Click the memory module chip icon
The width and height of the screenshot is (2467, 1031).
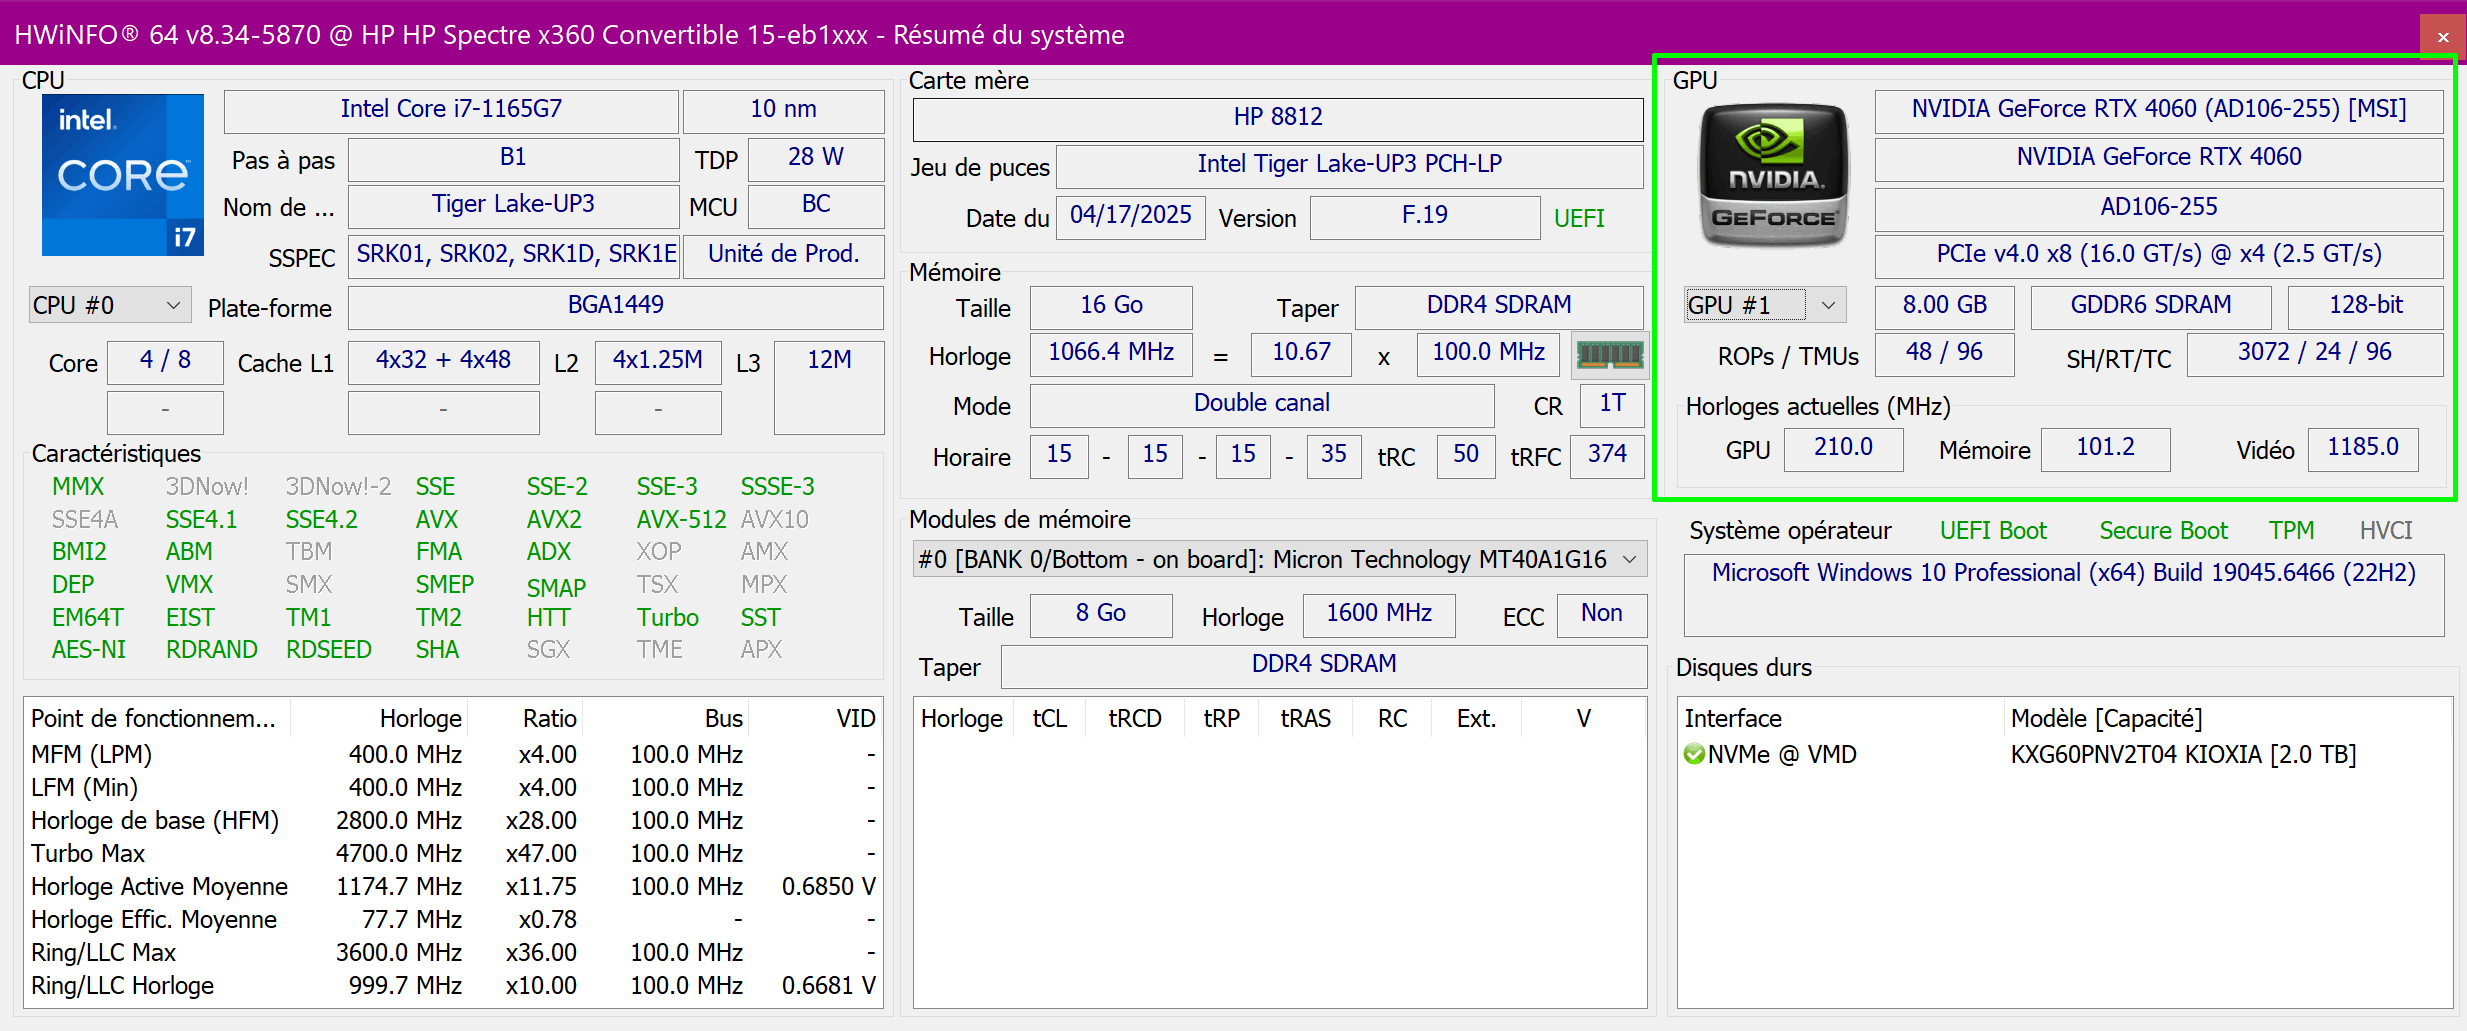click(1608, 354)
